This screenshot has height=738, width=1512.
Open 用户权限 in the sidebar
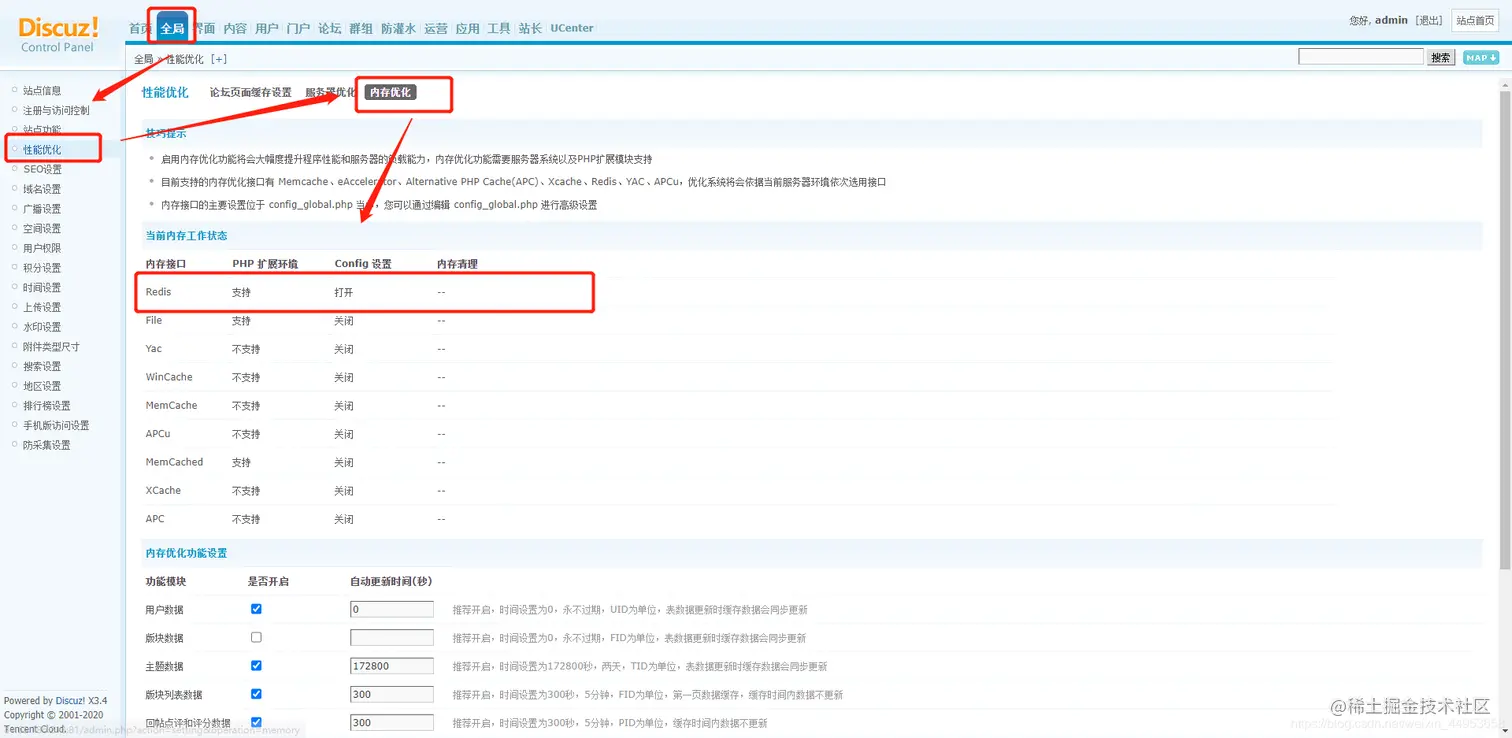[x=42, y=248]
